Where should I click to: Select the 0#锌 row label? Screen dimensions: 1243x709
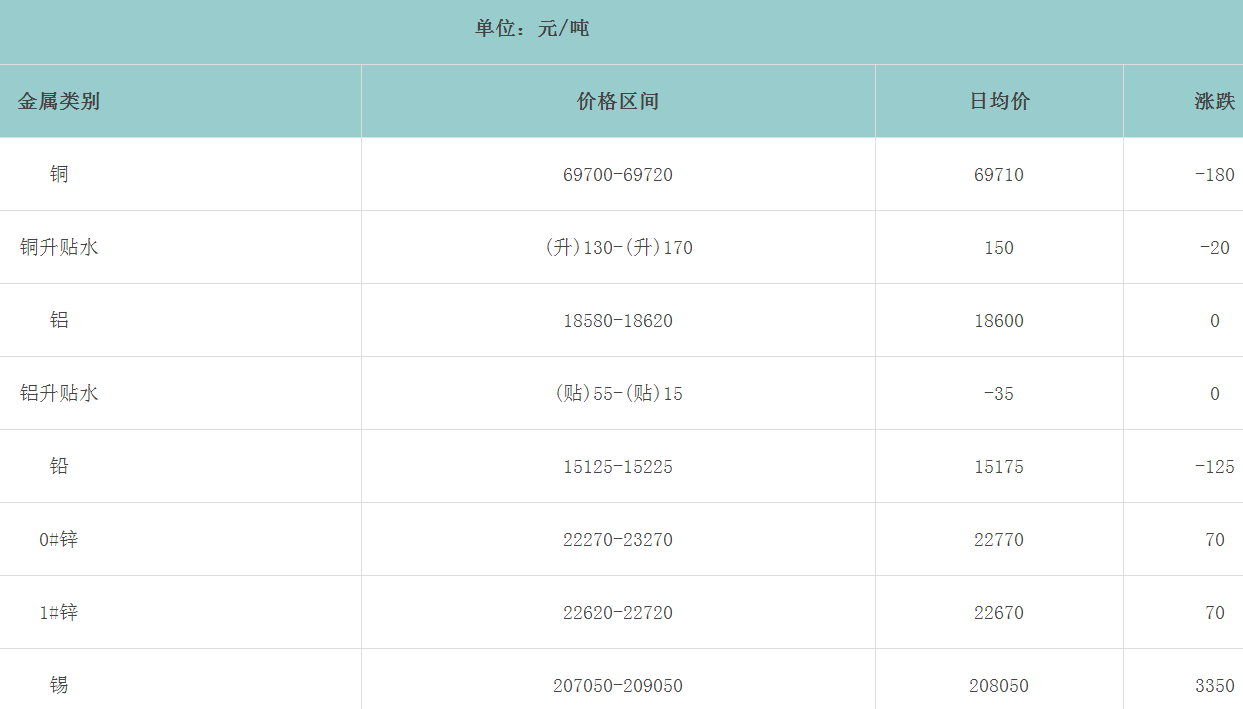(59, 539)
